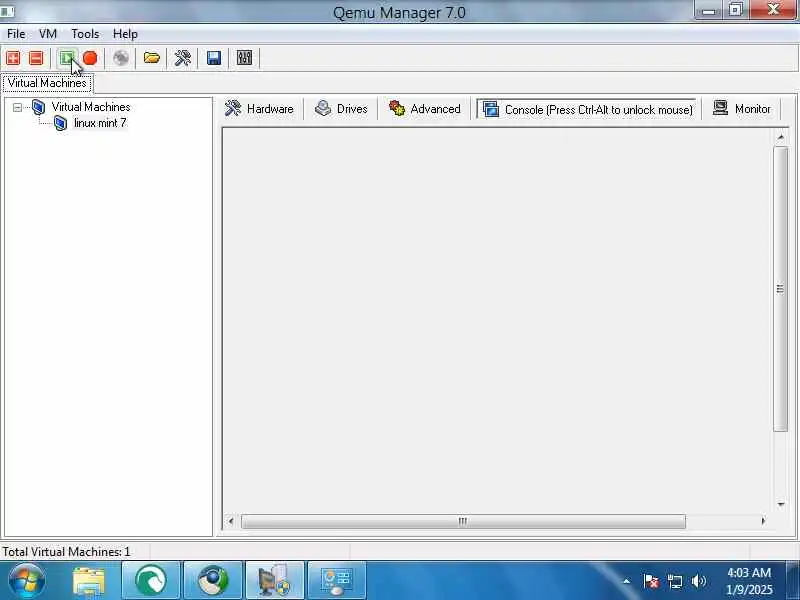This screenshot has width=800, height=600.
Task: Switch to the Console tab
Action: click(587, 109)
